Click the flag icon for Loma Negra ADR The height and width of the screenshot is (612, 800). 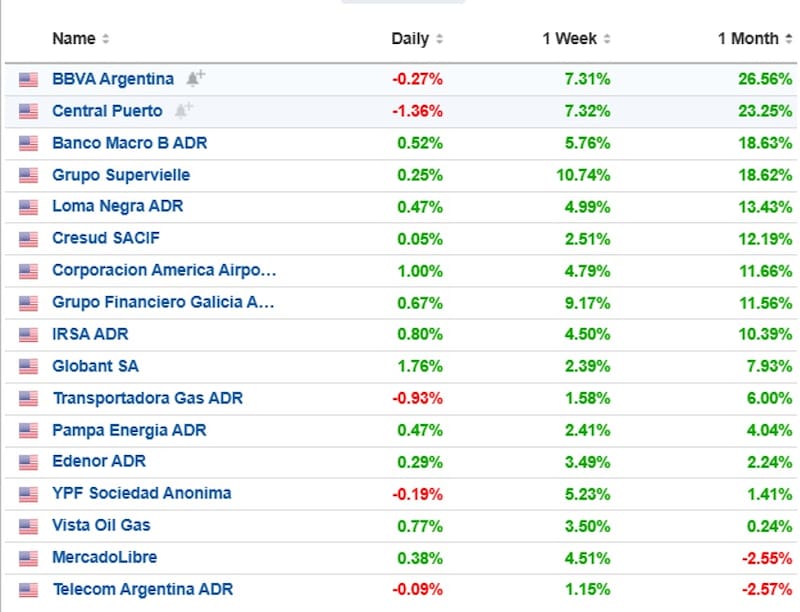click(28, 207)
